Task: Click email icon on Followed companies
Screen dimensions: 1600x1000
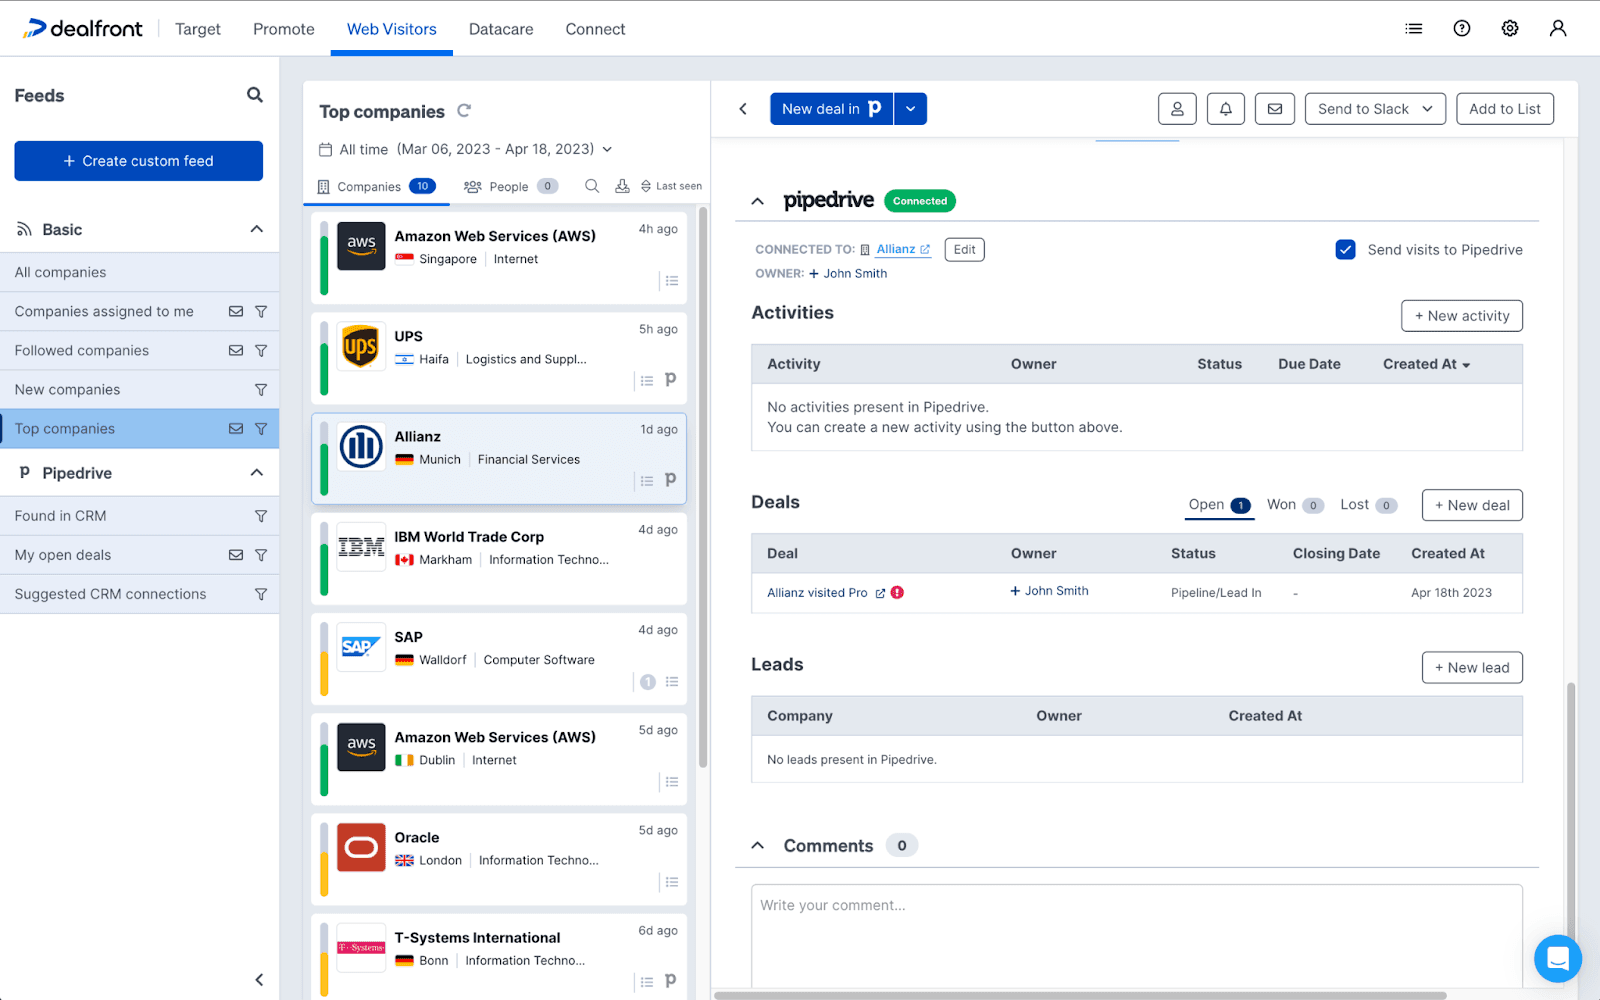Action: pyautogui.click(x=236, y=350)
